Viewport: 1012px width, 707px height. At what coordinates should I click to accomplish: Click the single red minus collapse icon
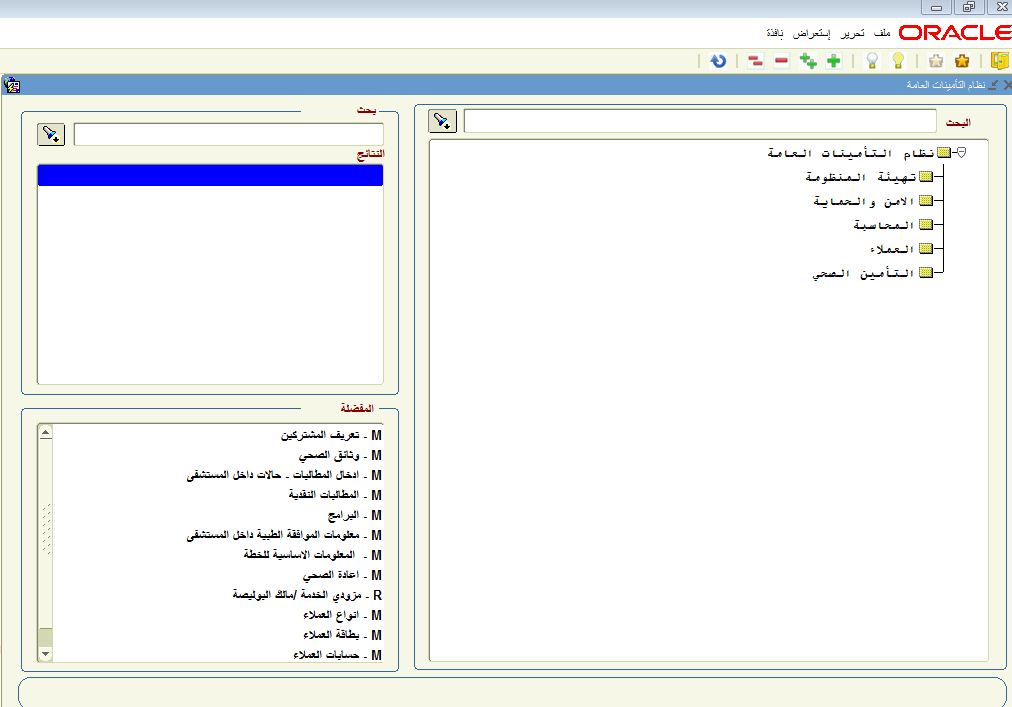tap(781, 61)
